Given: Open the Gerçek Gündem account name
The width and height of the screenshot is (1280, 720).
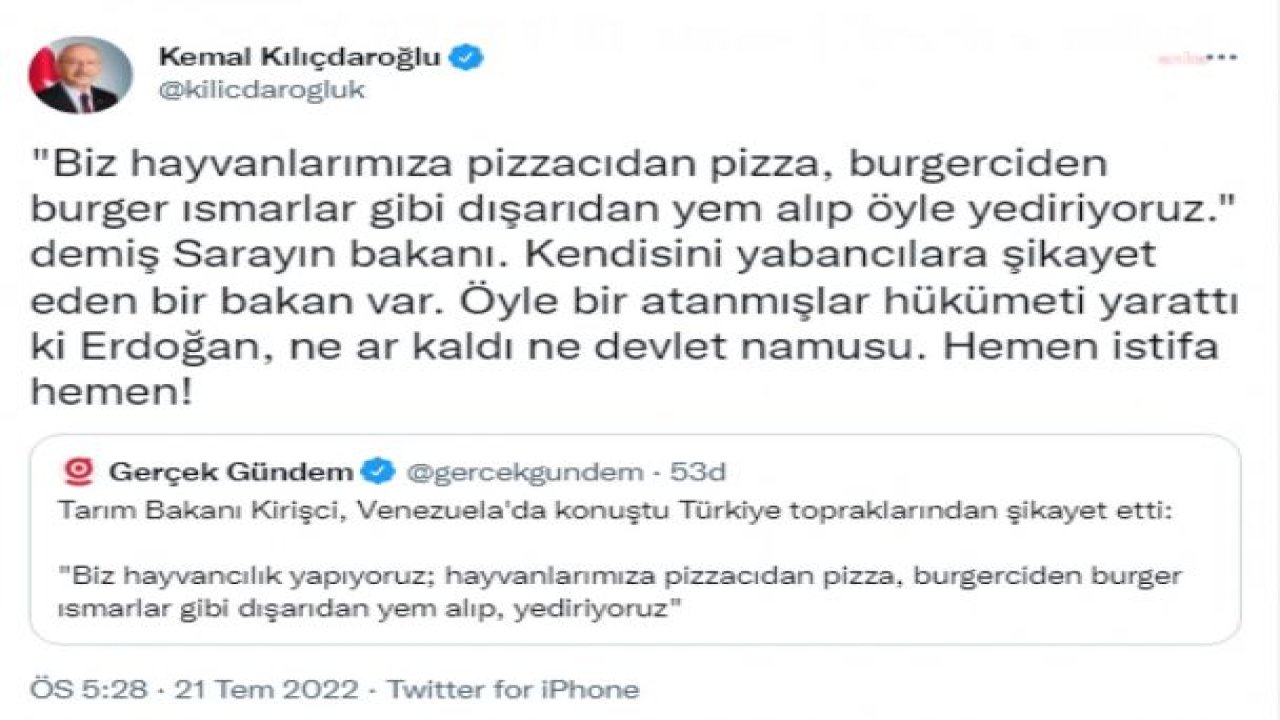Looking at the screenshot, I should 231,471.
